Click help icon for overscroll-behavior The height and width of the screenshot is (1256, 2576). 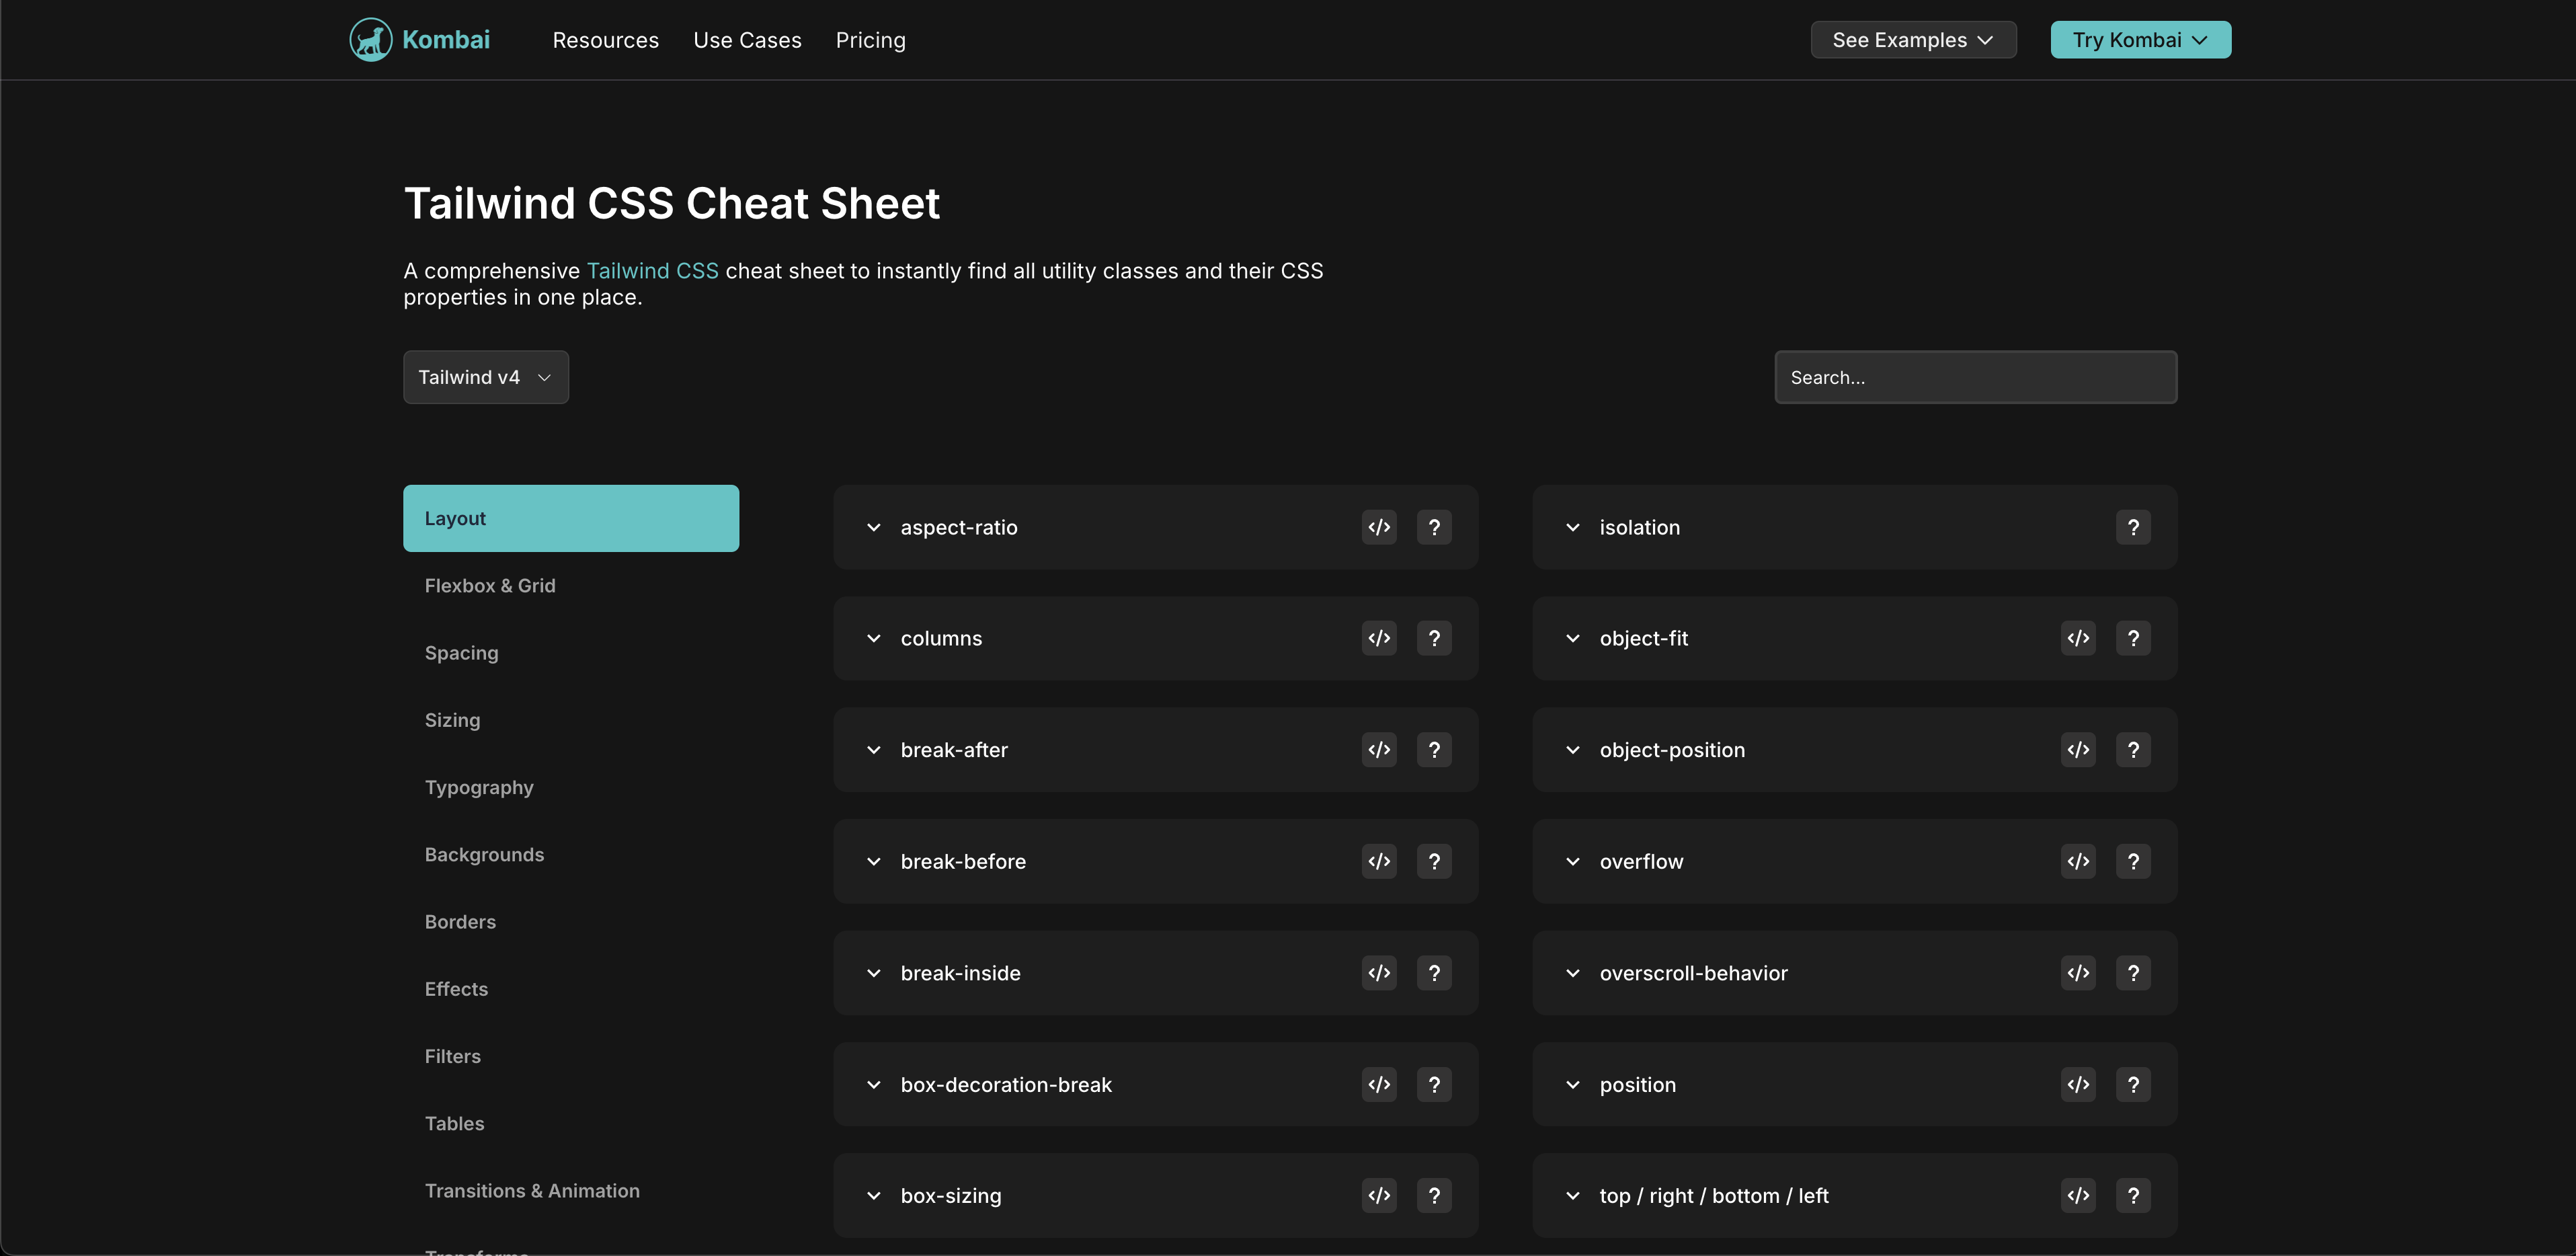pyautogui.click(x=2133, y=973)
